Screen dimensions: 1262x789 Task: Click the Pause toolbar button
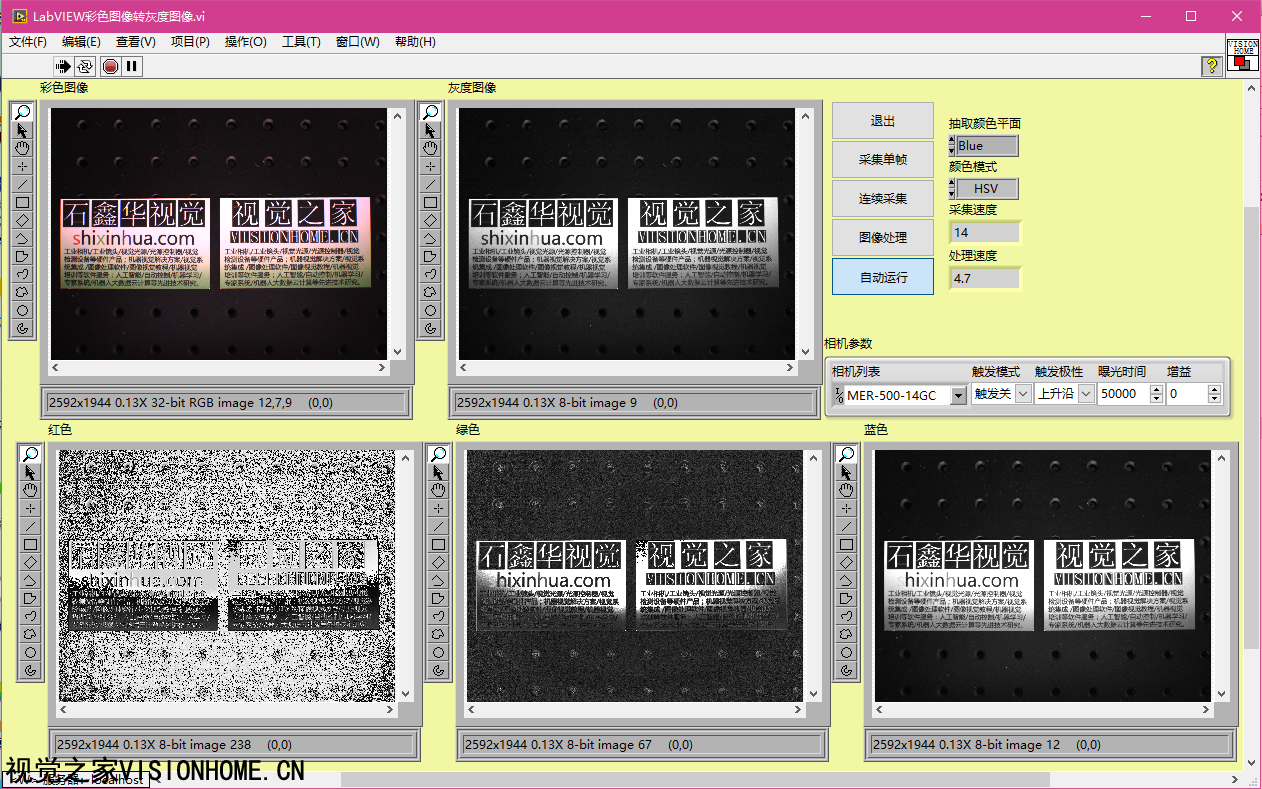(x=132, y=67)
